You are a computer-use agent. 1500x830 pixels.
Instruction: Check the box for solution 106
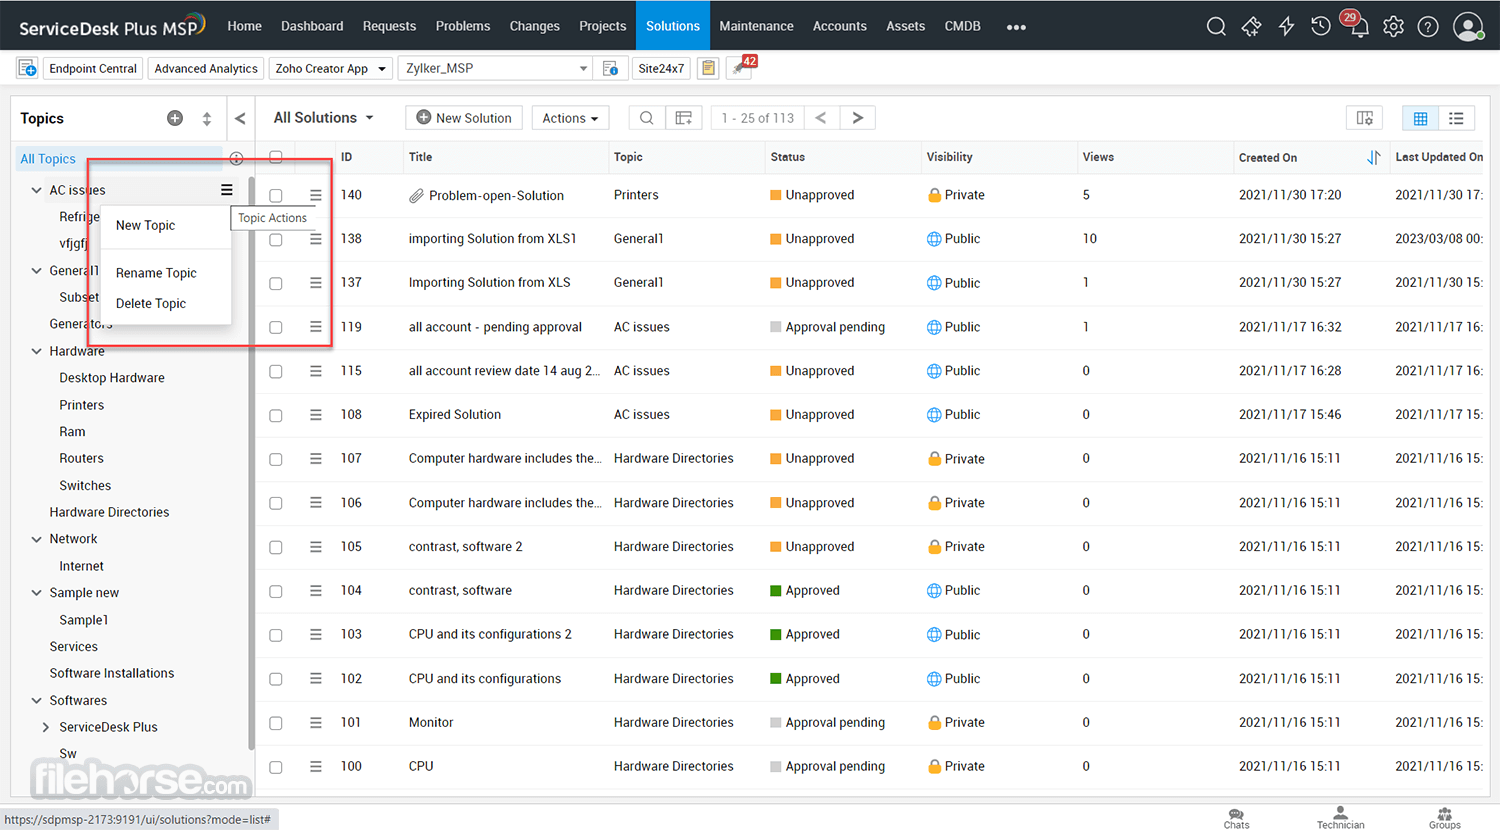pyautogui.click(x=276, y=503)
